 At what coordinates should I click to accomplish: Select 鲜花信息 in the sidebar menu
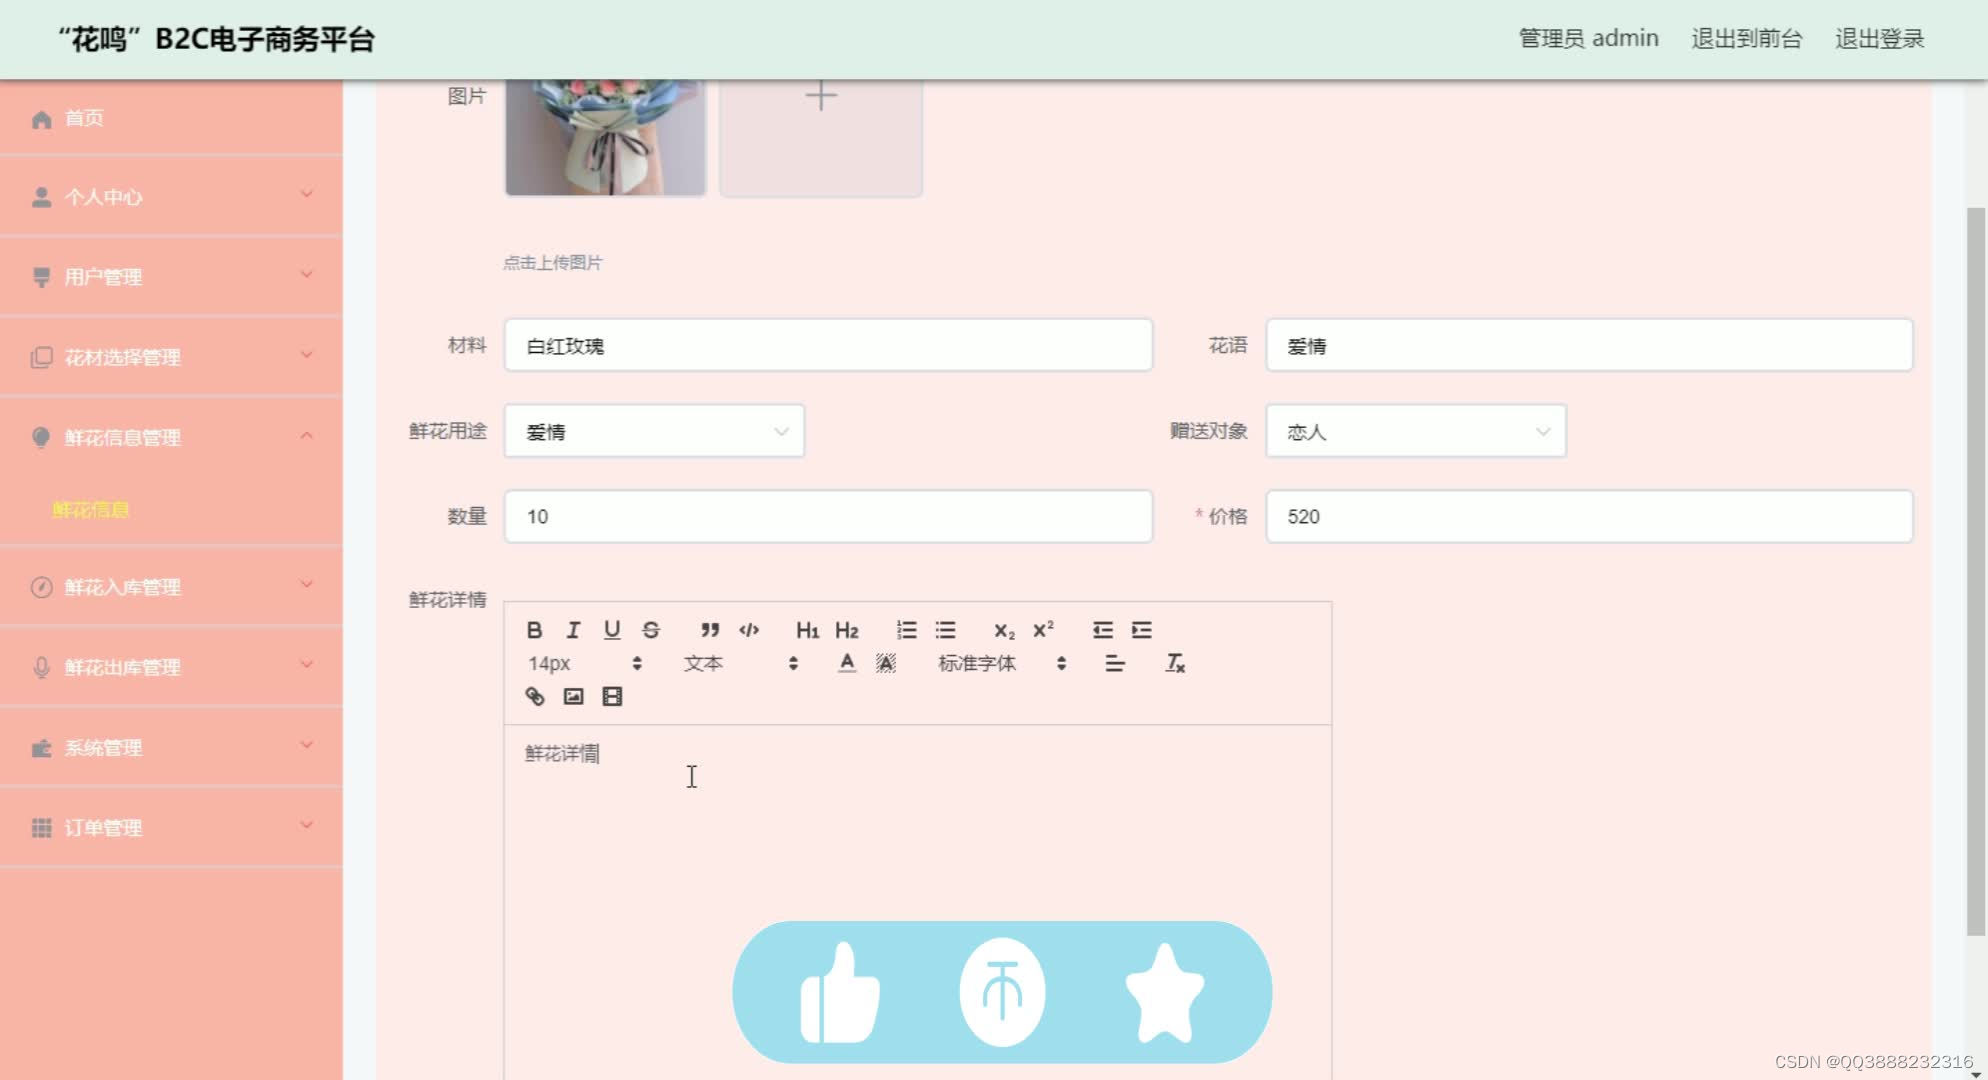pyautogui.click(x=91, y=509)
